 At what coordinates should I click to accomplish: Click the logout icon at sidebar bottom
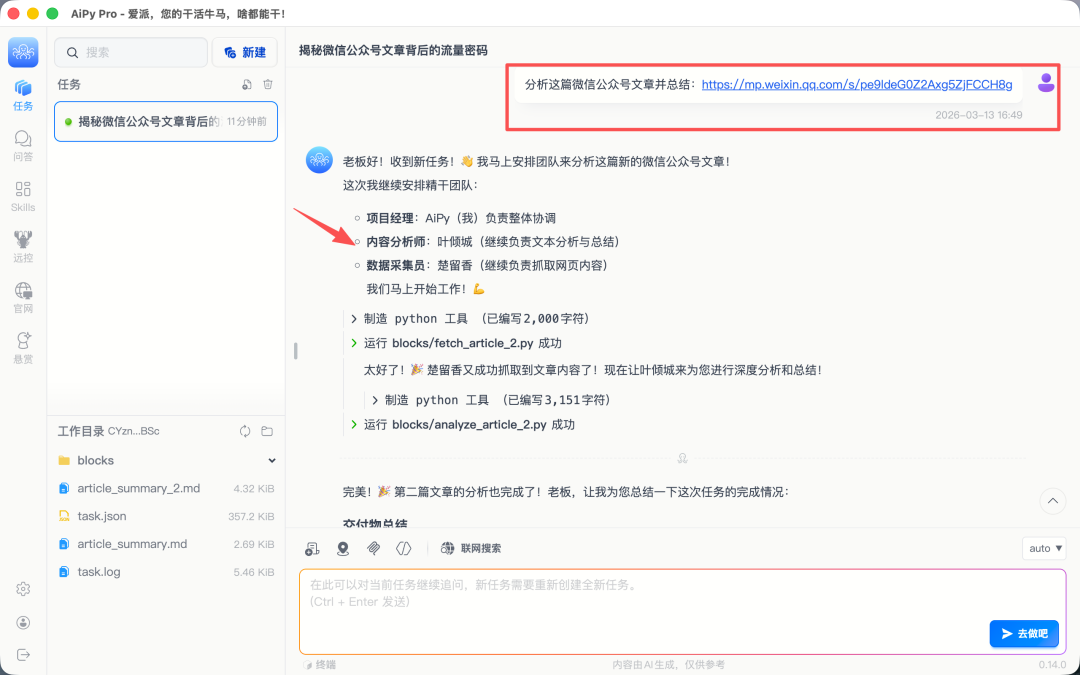point(23,654)
